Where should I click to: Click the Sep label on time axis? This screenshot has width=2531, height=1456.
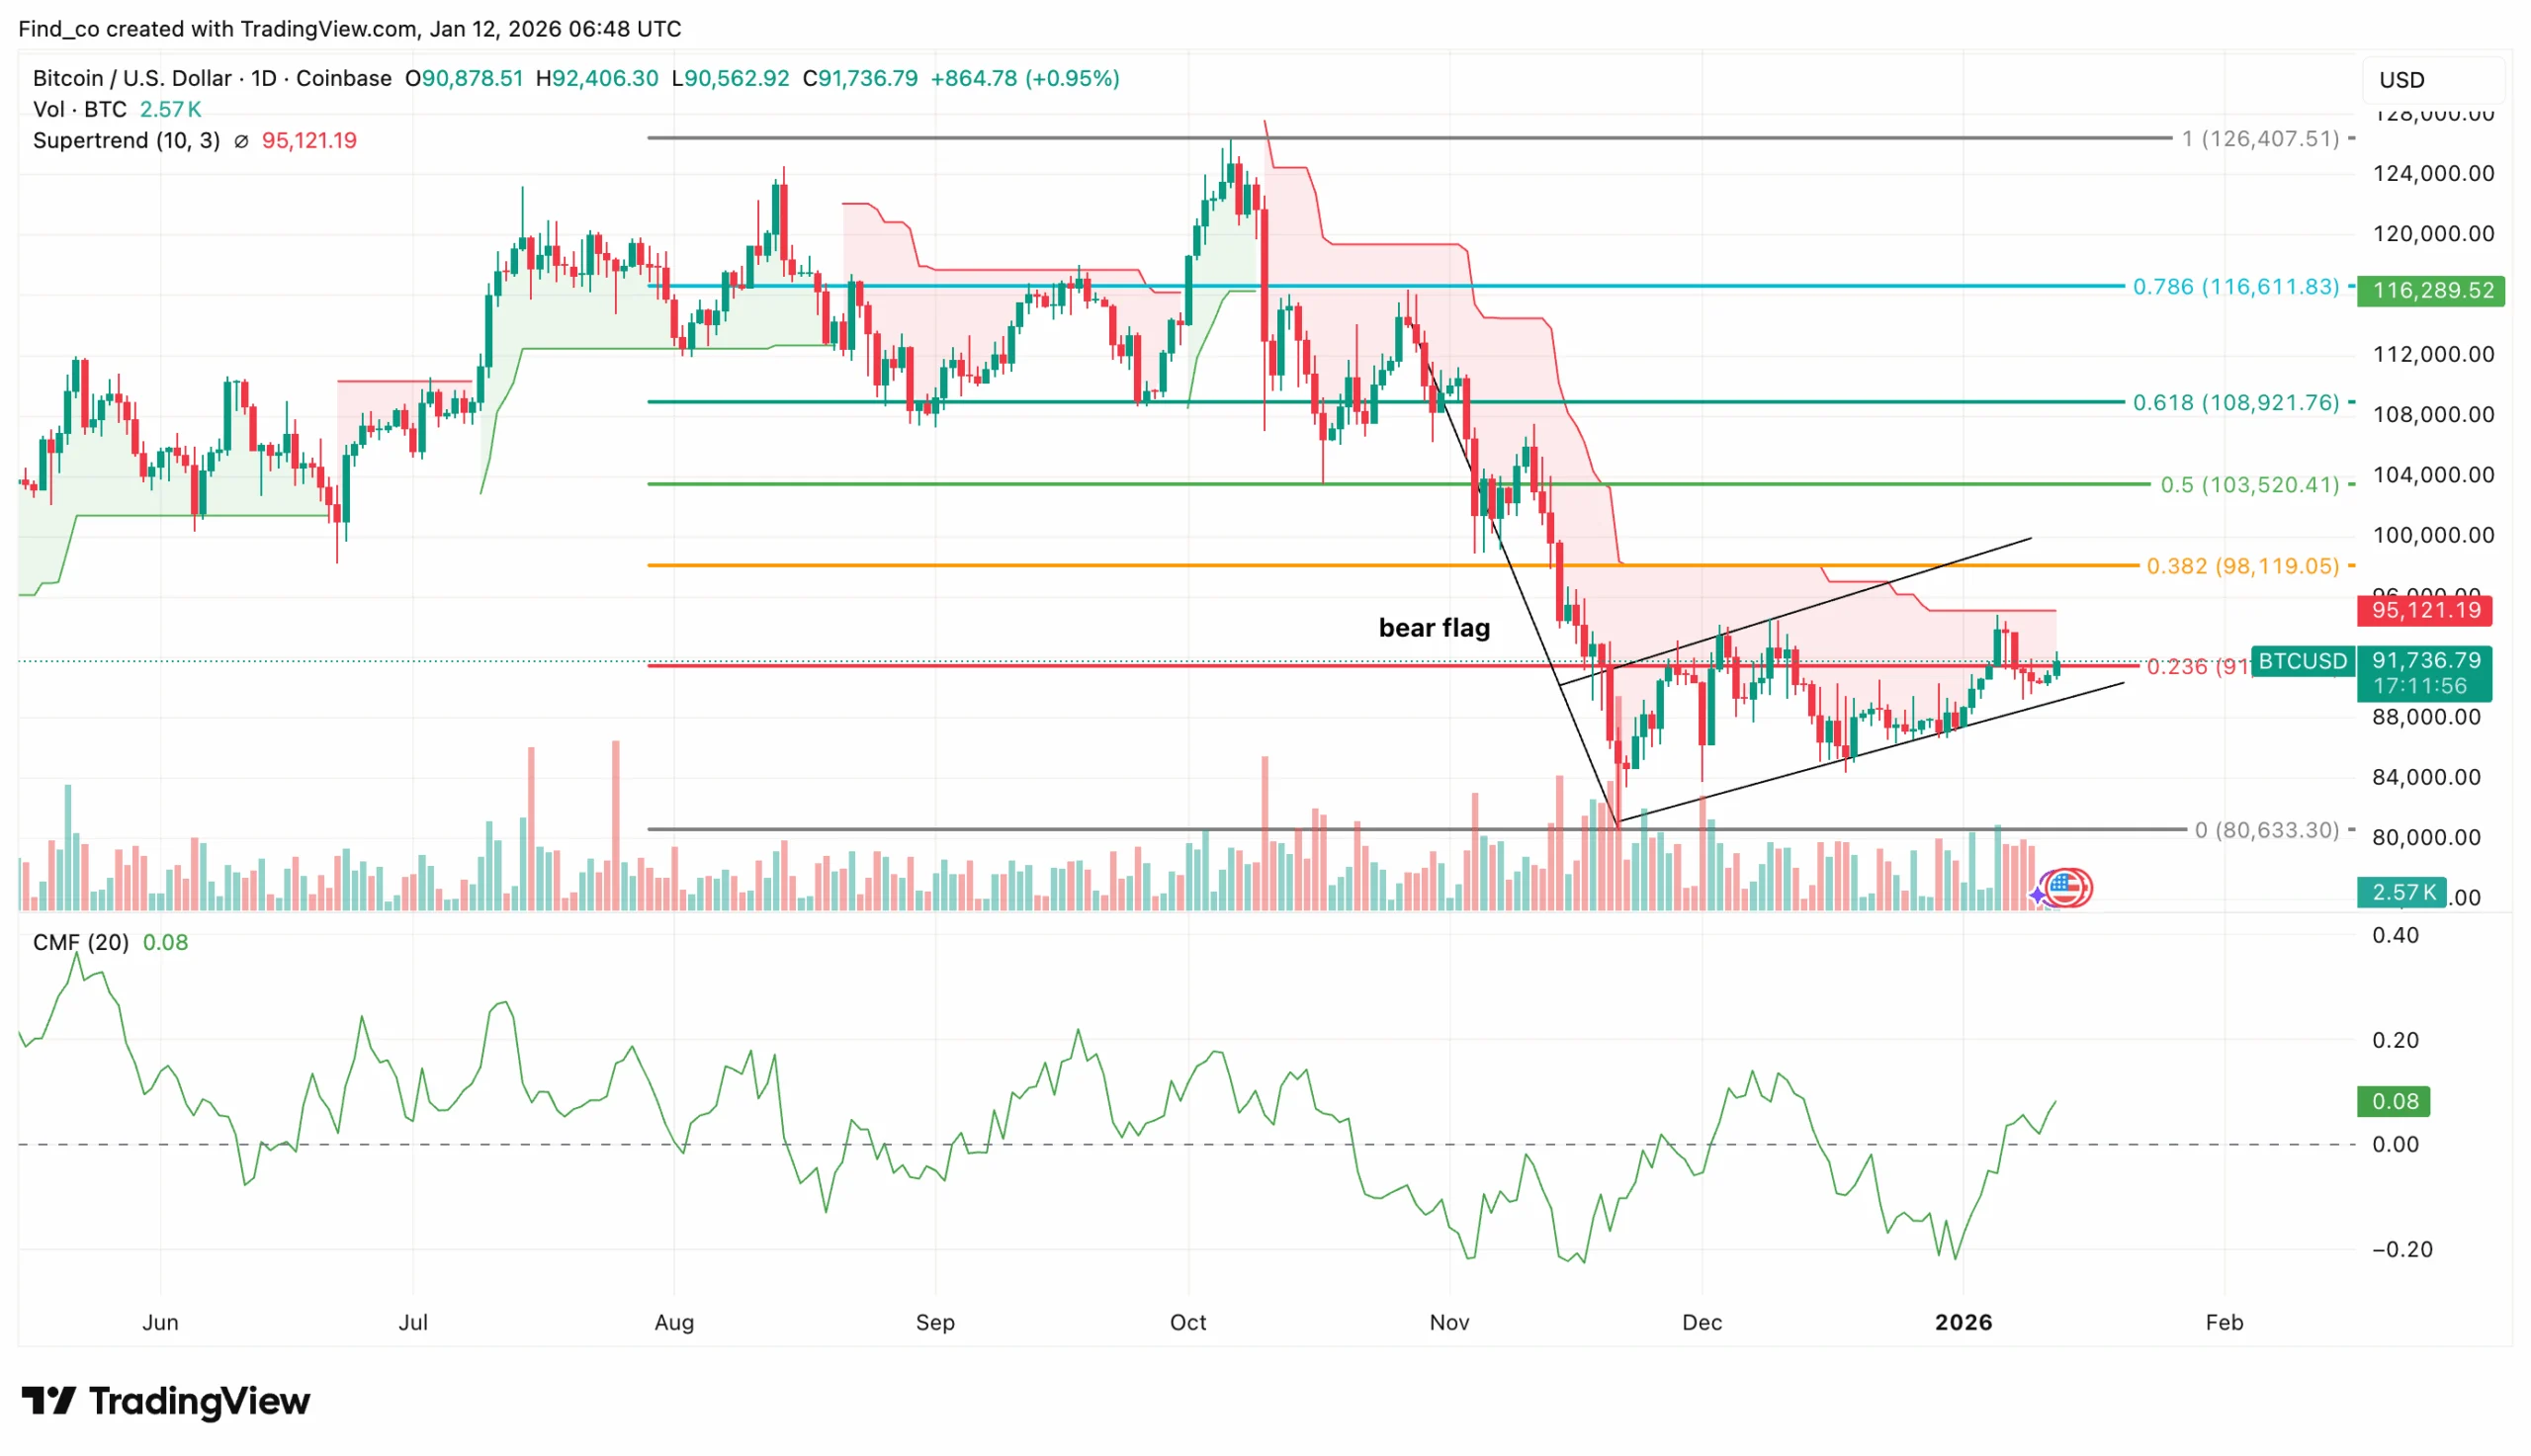tap(935, 1322)
